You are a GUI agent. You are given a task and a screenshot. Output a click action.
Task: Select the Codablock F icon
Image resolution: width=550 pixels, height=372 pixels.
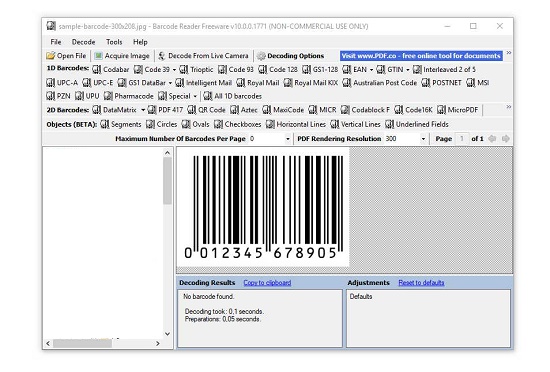[x=345, y=110]
